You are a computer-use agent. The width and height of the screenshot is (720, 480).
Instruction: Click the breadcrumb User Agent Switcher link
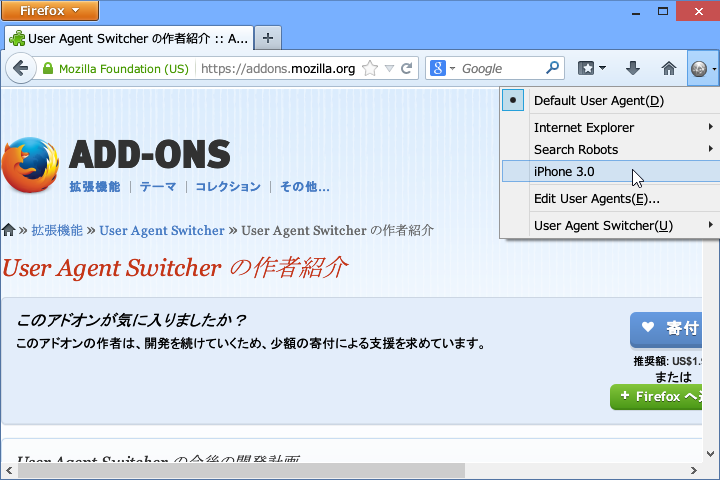pos(162,230)
